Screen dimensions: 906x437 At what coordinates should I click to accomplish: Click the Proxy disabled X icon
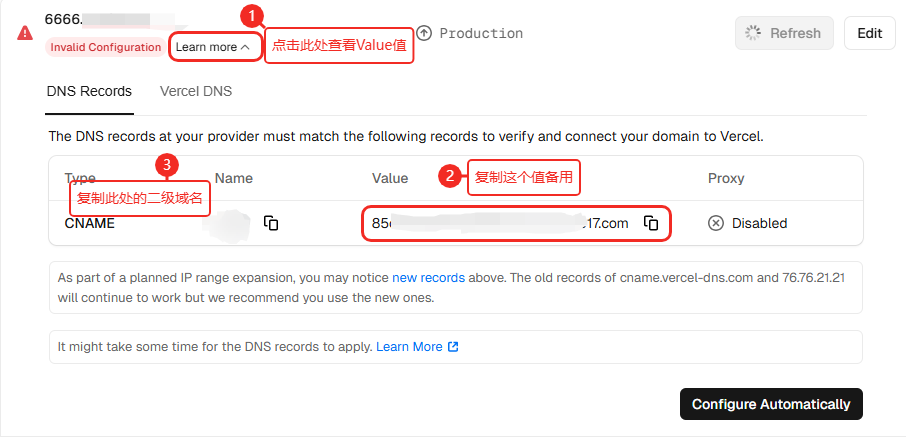tap(716, 223)
